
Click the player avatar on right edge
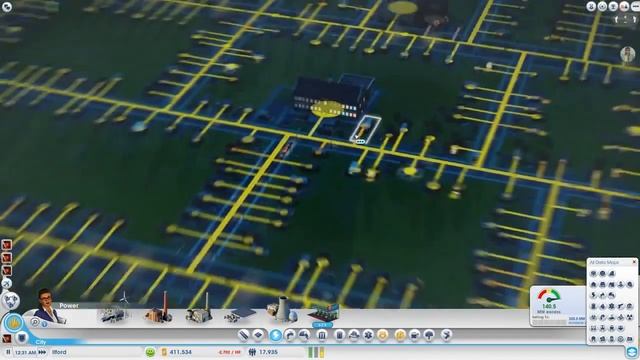[x=628, y=54]
